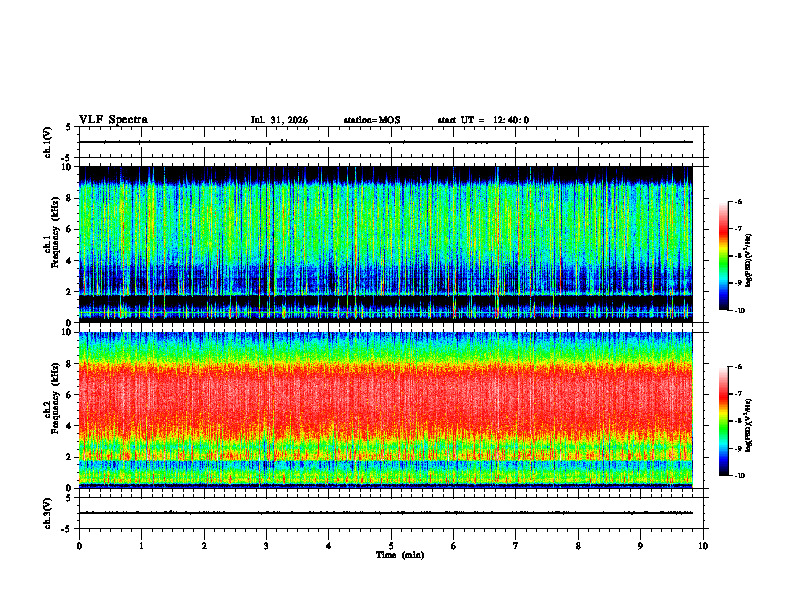
Task: Click the start UT 12:40:0 label
Action: pos(483,120)
